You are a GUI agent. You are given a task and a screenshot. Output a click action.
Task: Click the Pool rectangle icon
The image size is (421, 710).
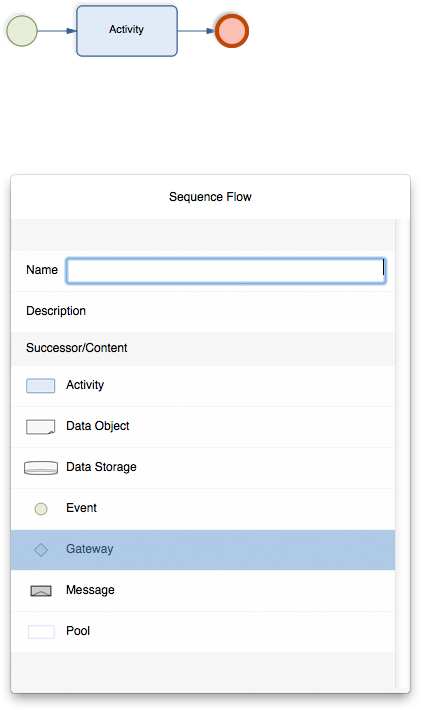41,632
